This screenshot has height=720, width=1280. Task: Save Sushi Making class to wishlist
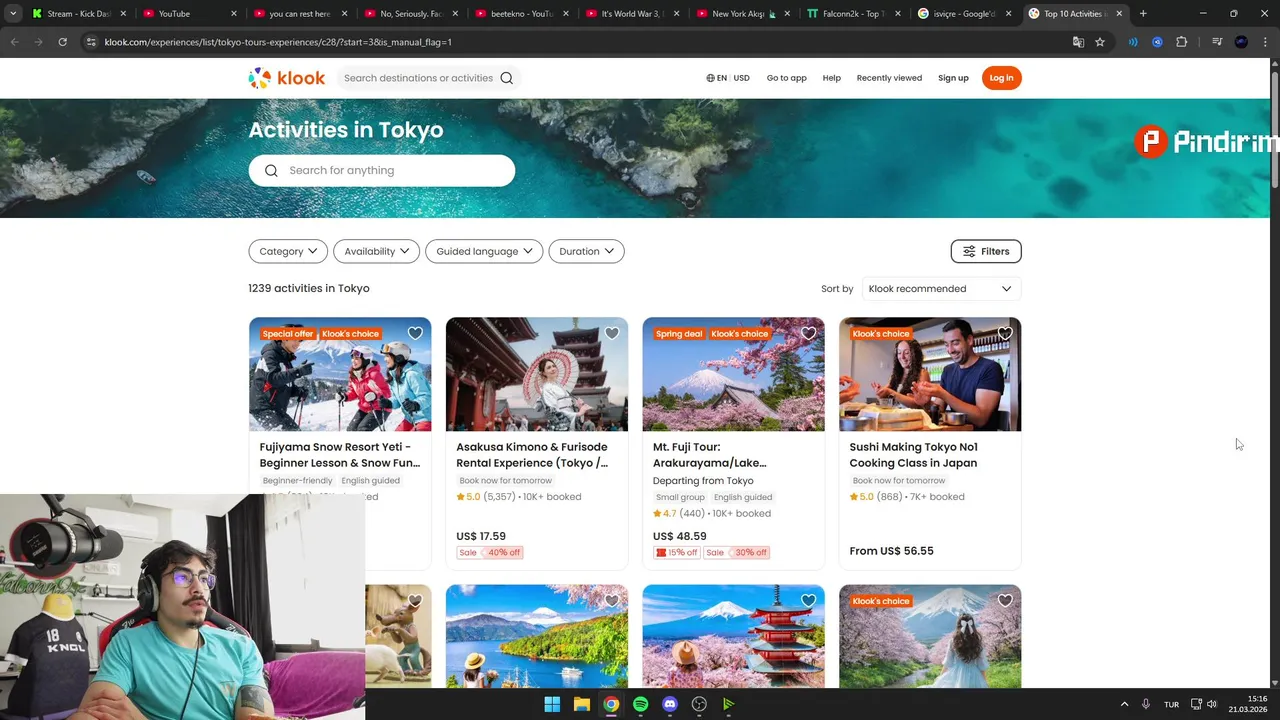tap(1005, 333)
